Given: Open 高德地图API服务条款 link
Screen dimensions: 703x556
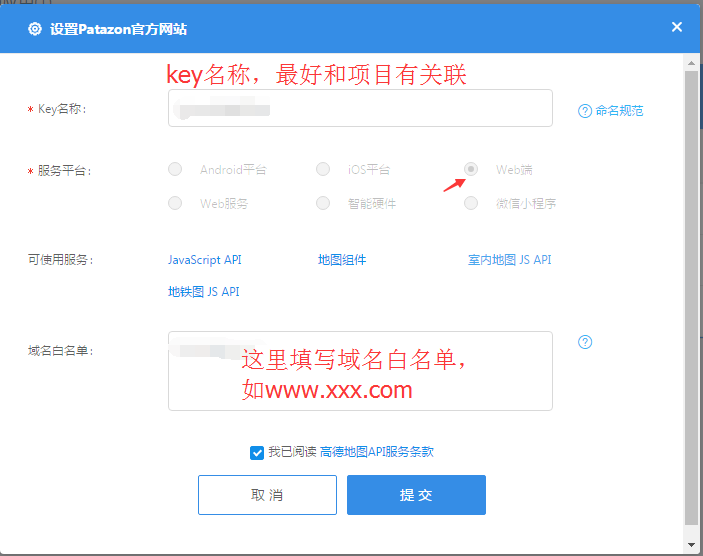Looking at the screenshot, I should point(377,452).
